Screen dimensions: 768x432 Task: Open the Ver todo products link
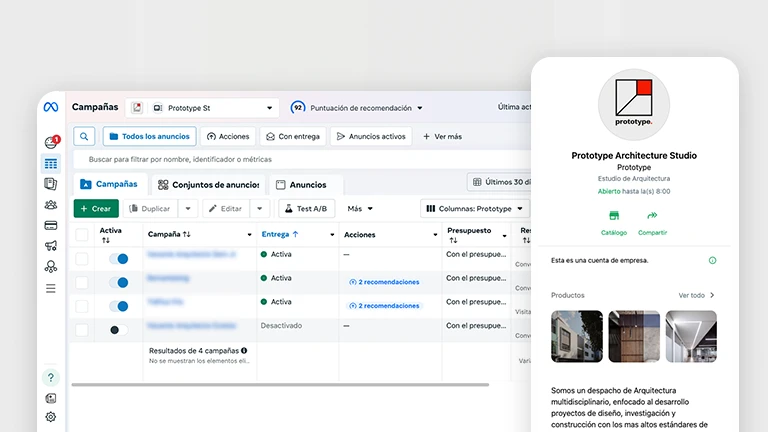697,295
